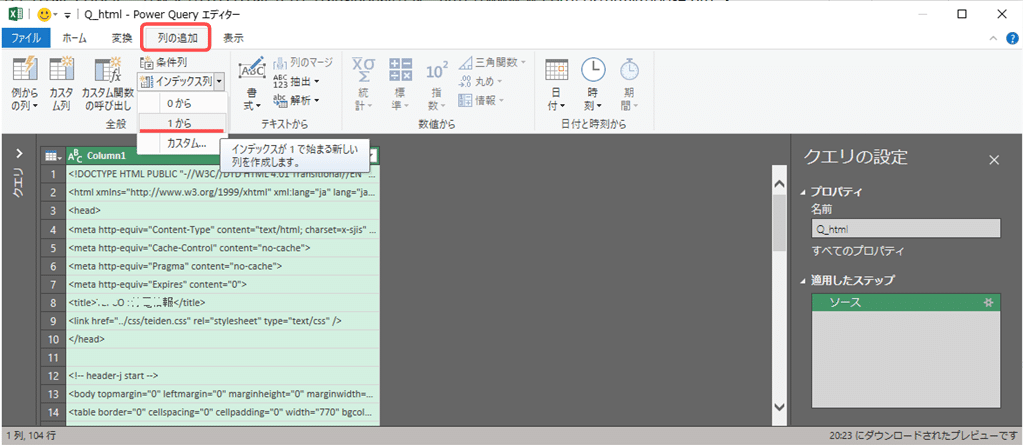Viewport: 1023px width, 445px height.
Task: Open 抽出 (Extract) dropdown
Action: [x=296, y=82]
